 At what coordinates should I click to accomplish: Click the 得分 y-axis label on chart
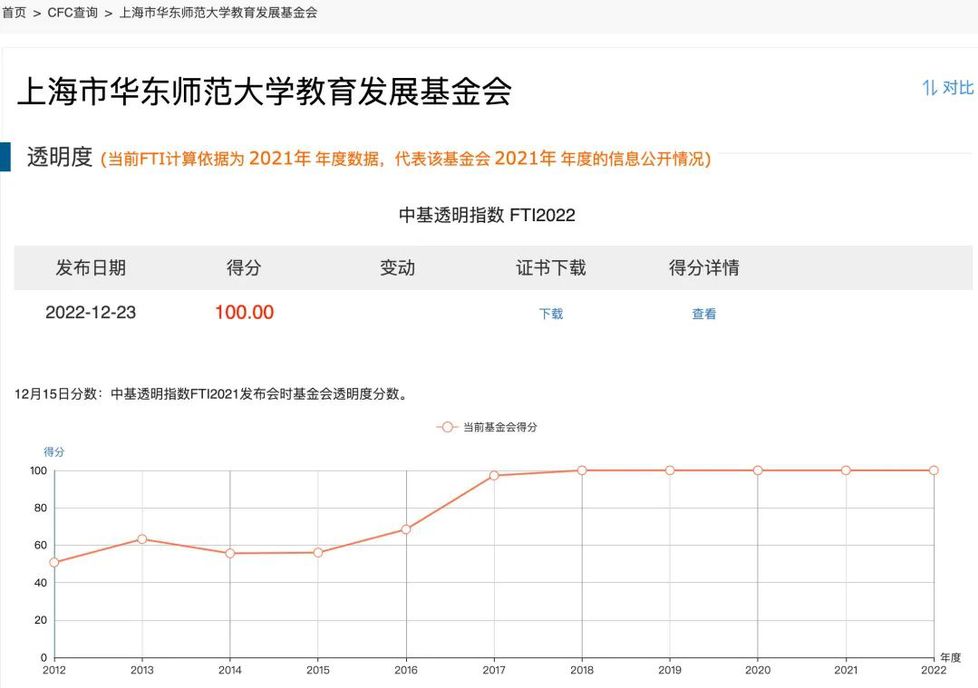(54, 452)
